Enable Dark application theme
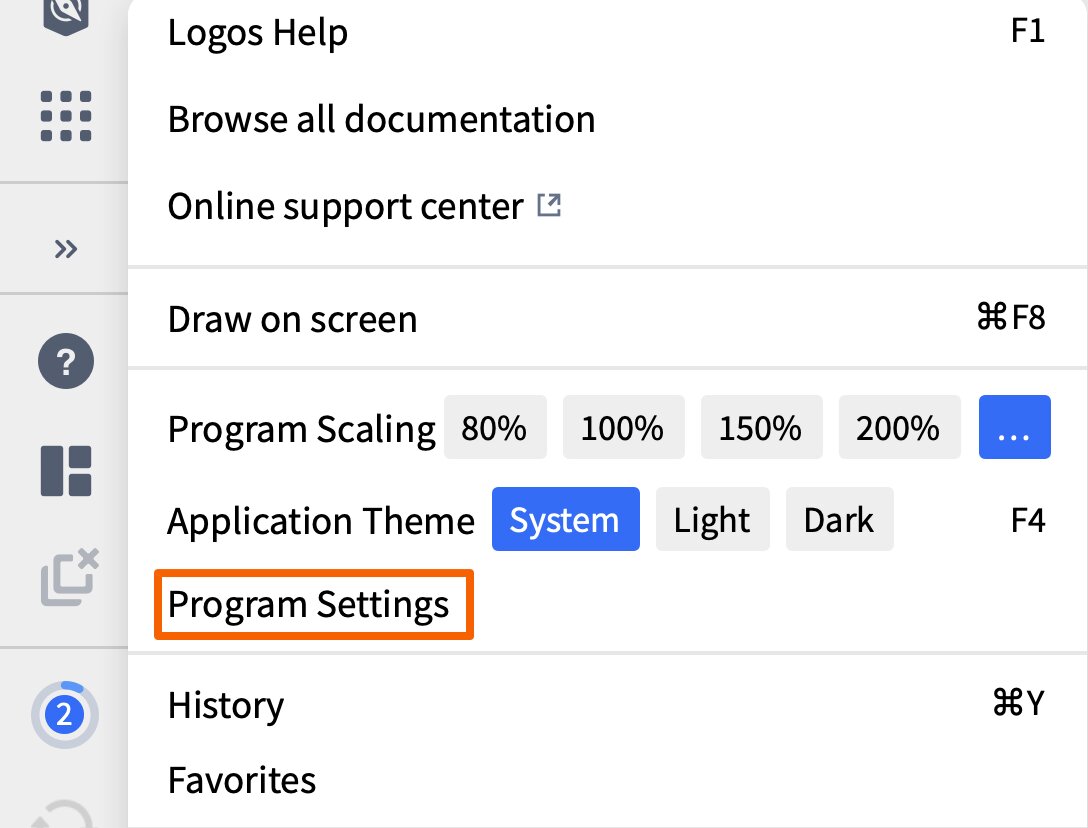1088x828 pixels. [x=839, y=519]
